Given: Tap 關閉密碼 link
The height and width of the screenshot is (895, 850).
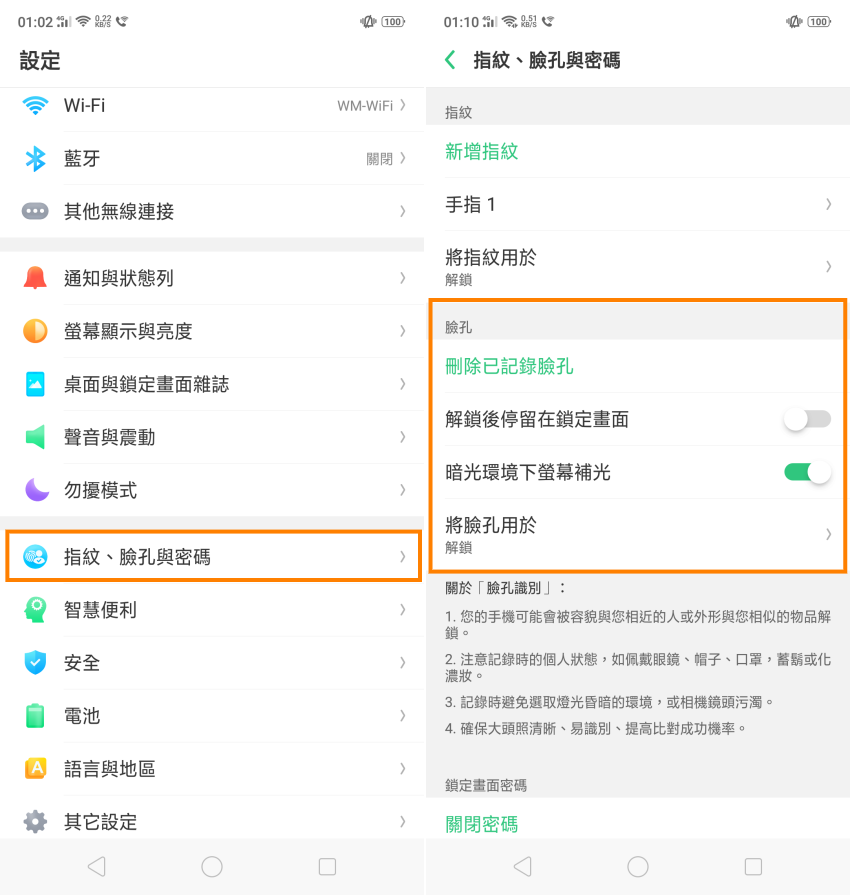Looking at the screenshot, I should [482, 824].
